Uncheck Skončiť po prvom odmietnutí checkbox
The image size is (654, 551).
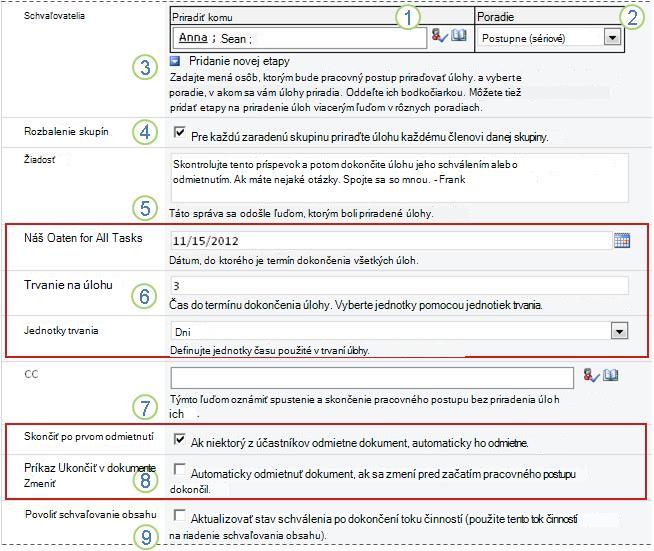coord(179,439)
